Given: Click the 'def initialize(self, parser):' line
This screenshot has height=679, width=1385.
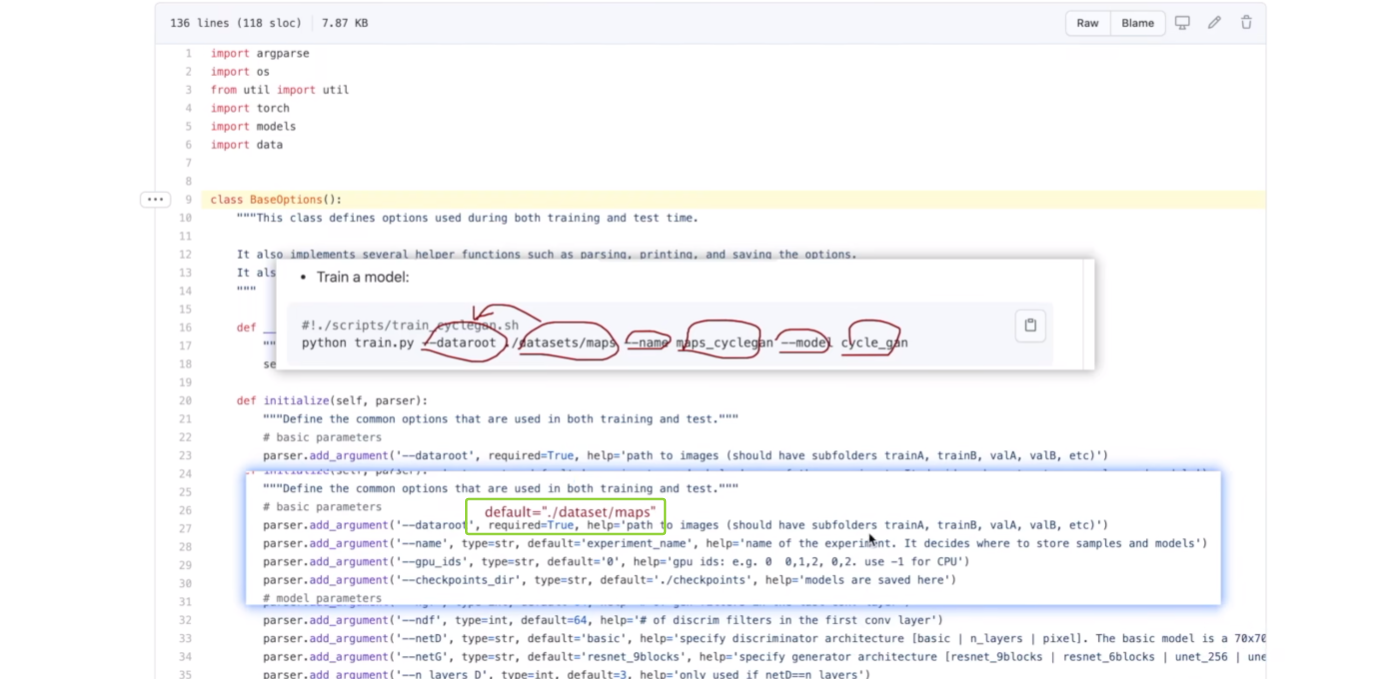Looking at the screenshot, I should [332, 401].
